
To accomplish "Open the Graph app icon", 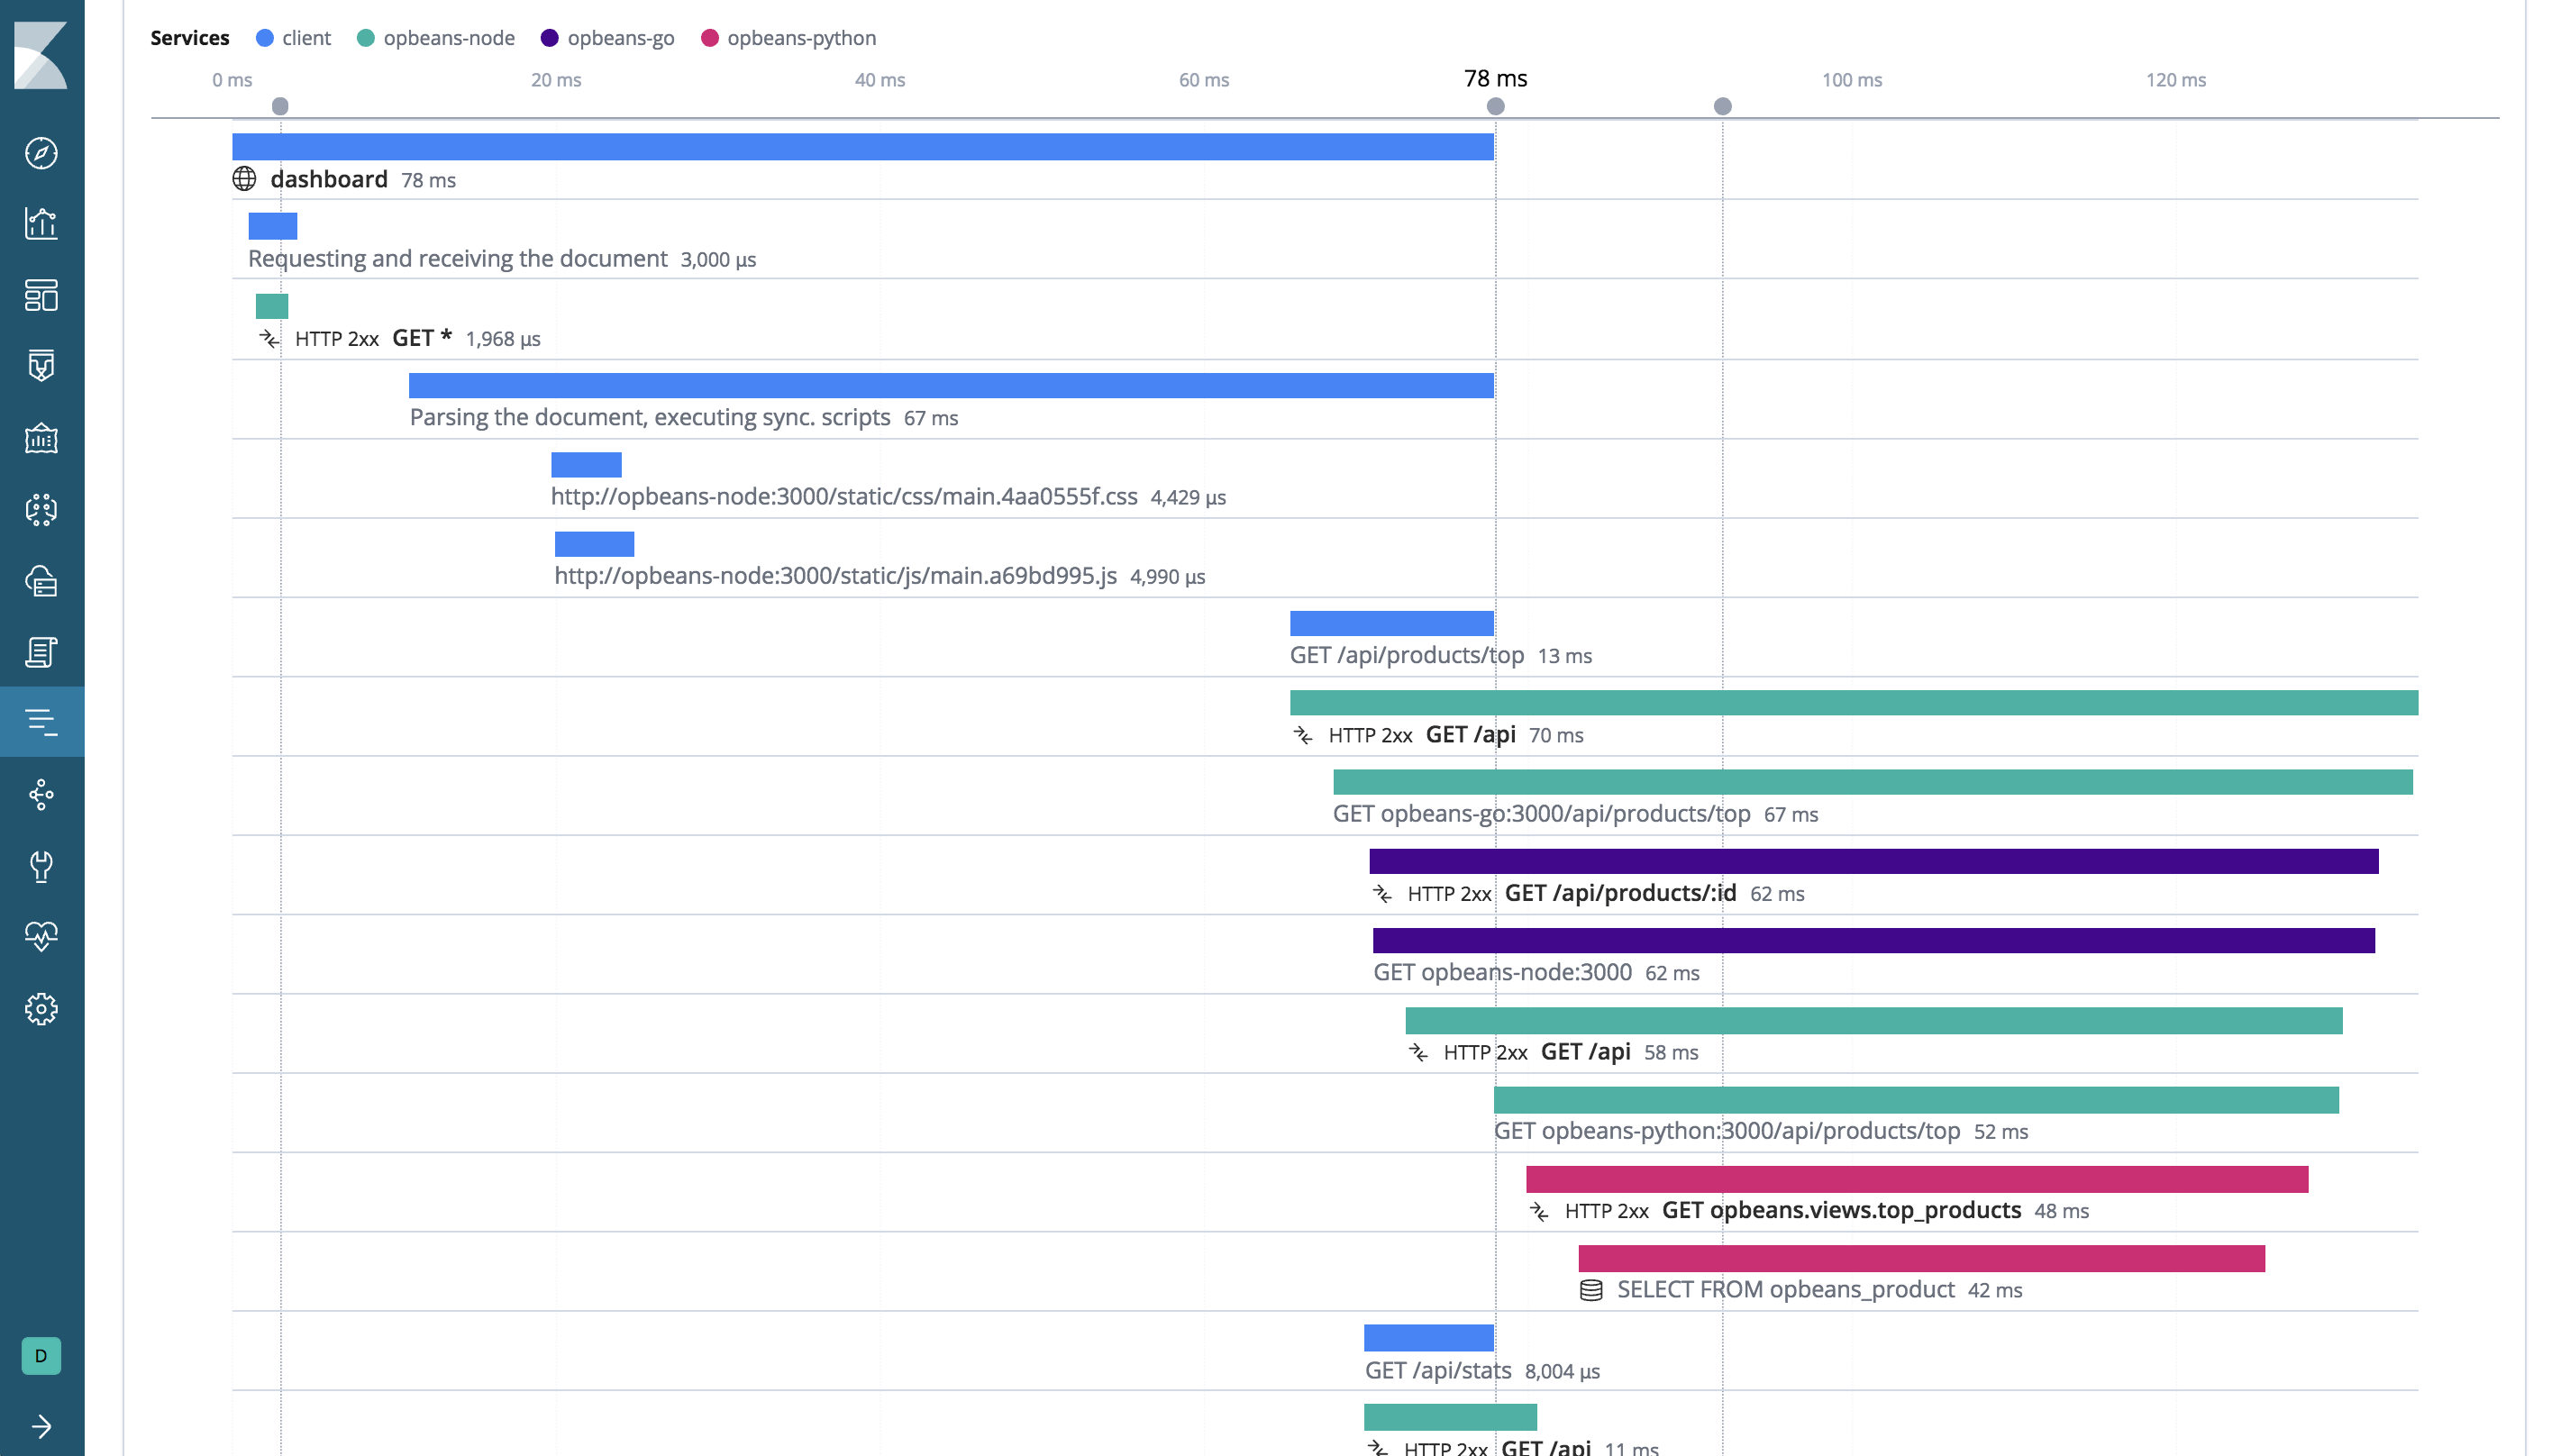I will click(42, 794).
